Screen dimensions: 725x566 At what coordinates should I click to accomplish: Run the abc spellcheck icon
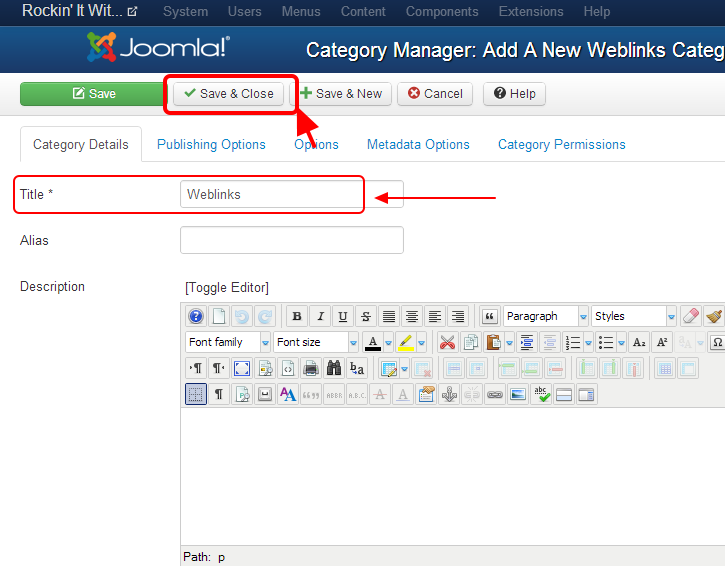(x=541, y=394)
